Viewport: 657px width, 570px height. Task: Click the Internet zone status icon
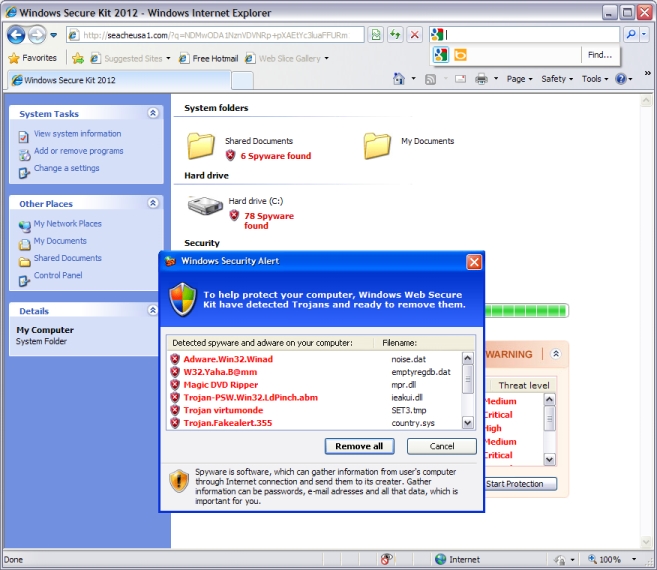pos(440,560)
